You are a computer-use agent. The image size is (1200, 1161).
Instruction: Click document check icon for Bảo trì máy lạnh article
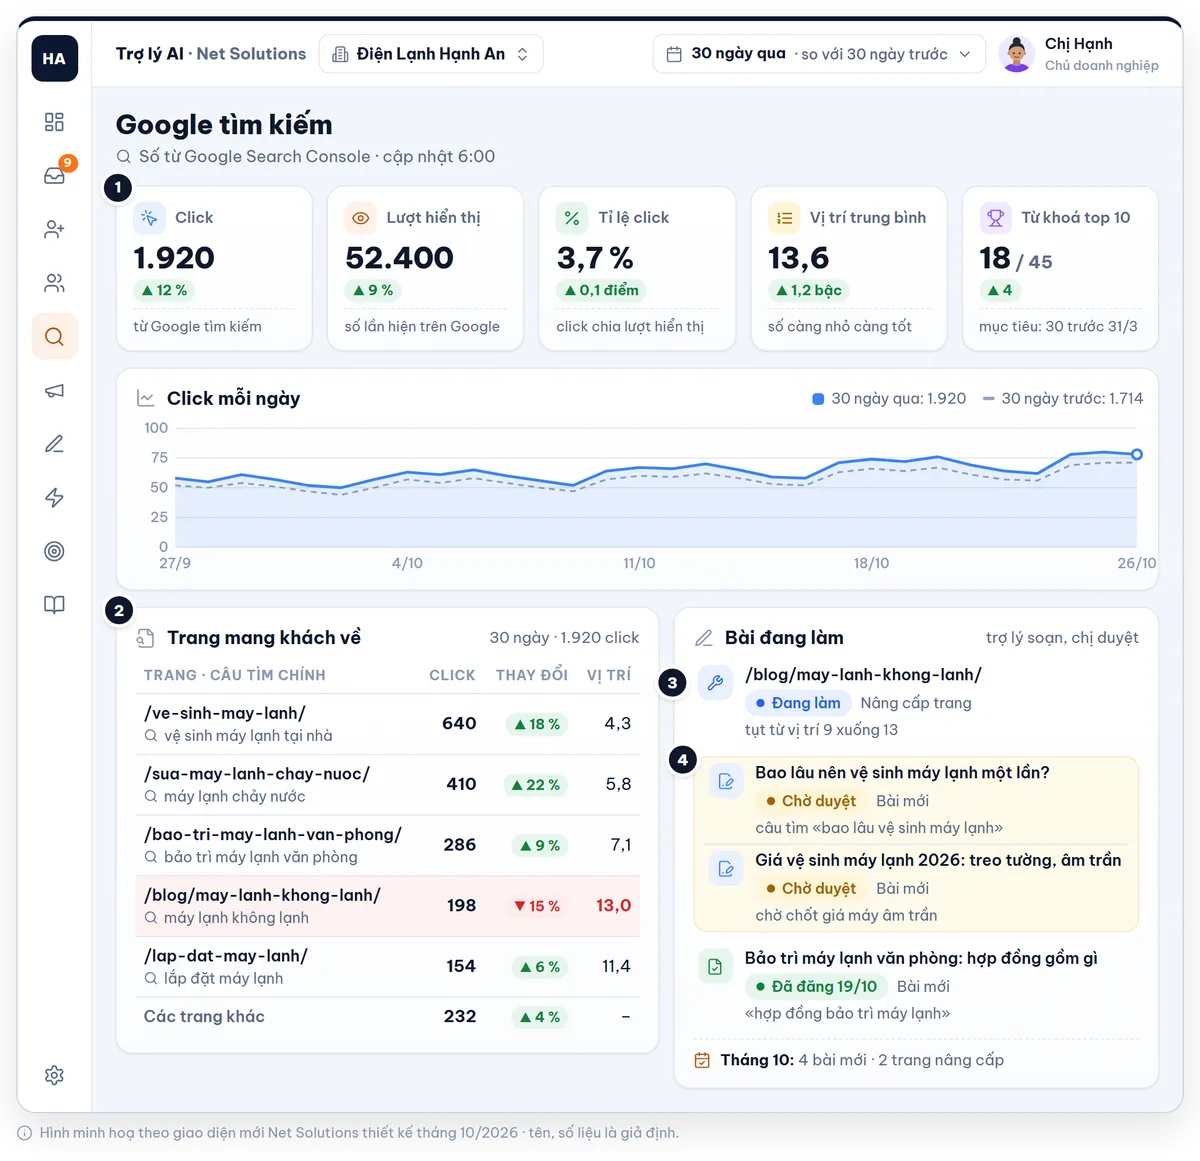[x=715, y=966]
